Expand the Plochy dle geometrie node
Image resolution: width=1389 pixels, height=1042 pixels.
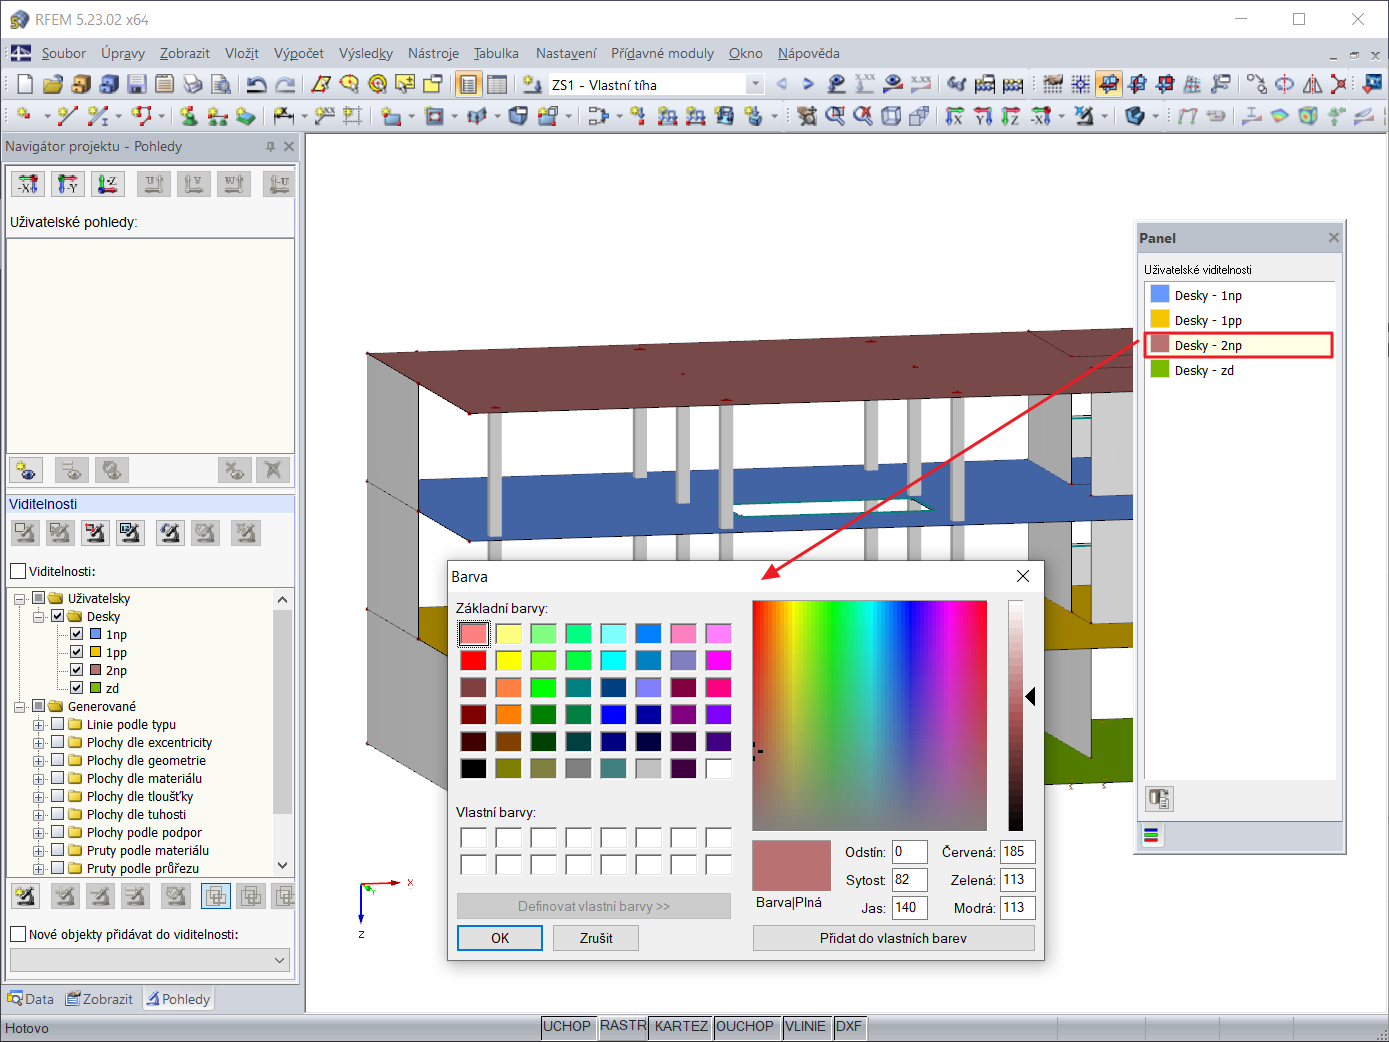coord(39,760)
